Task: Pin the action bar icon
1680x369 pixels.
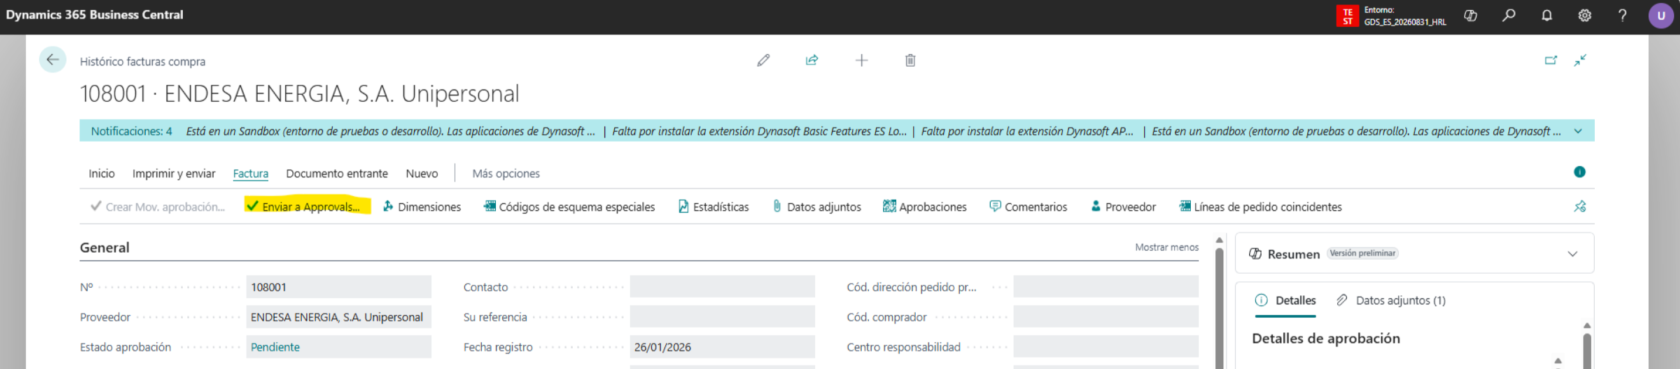Action: click(1580, 207)
